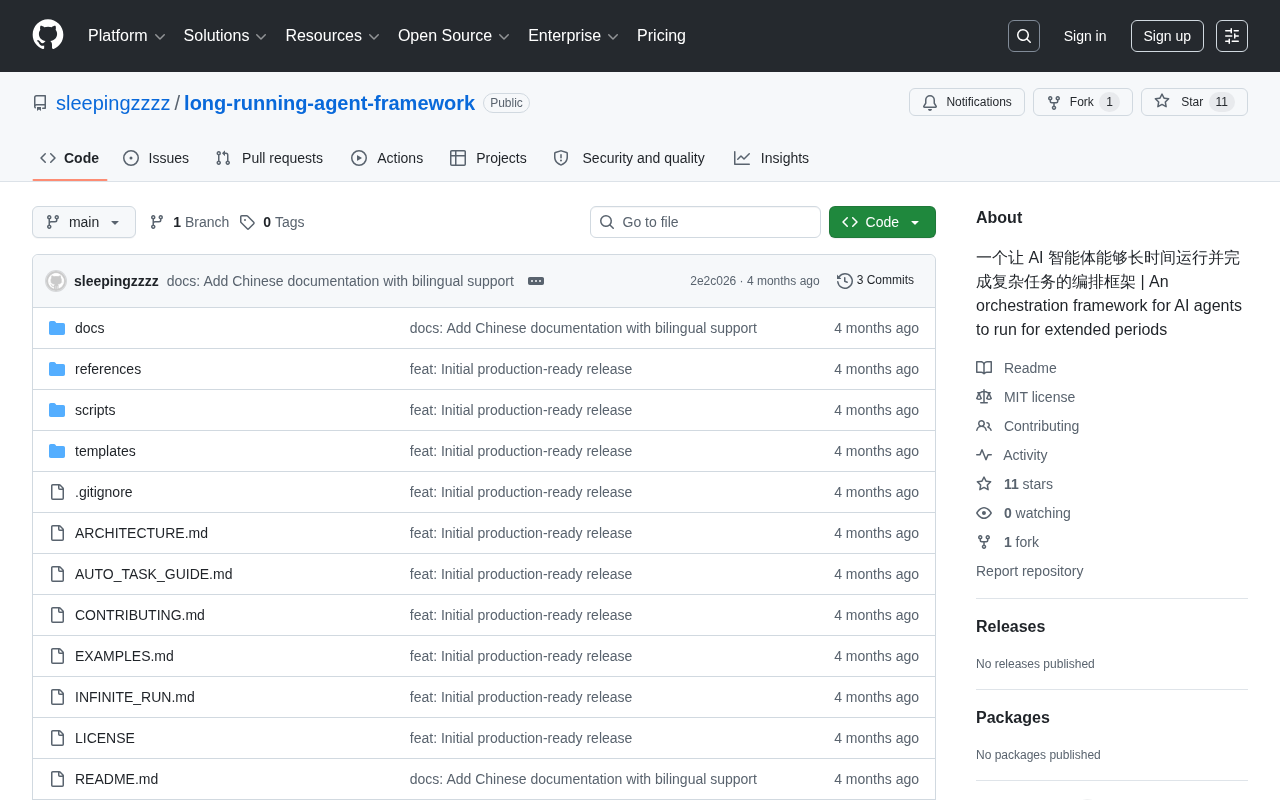The width and height of the screenshot is (1280, 800).
Task: Open the Packages heading link
Action: 1013,718
